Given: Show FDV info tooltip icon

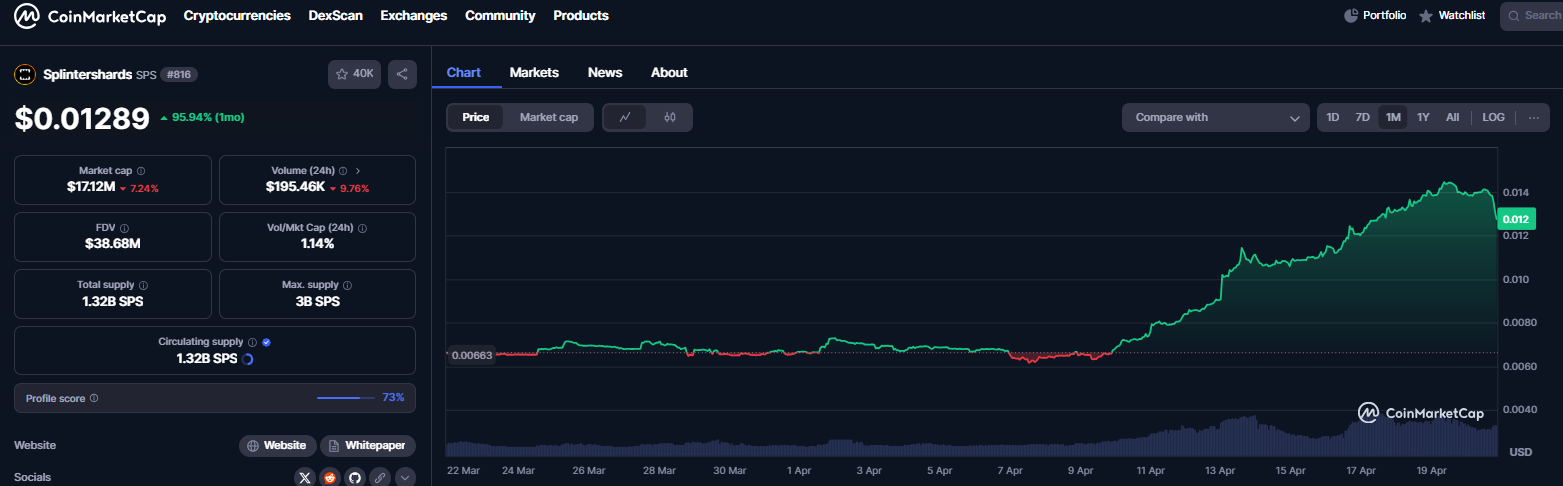Looking at the screenshot, I should coord(124,228).
